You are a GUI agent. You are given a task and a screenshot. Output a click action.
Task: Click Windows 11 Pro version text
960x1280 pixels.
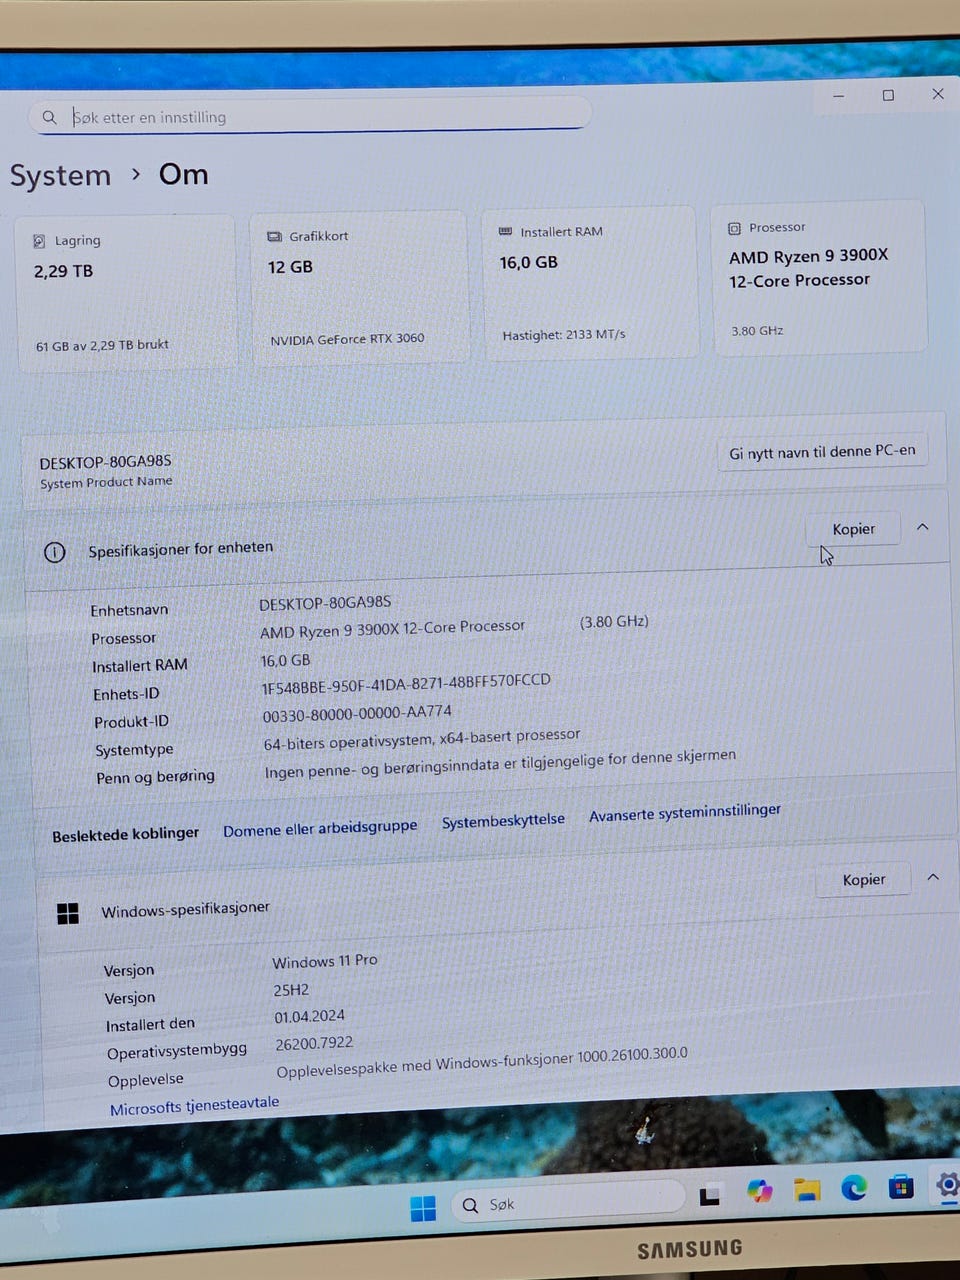coord(325,961)
